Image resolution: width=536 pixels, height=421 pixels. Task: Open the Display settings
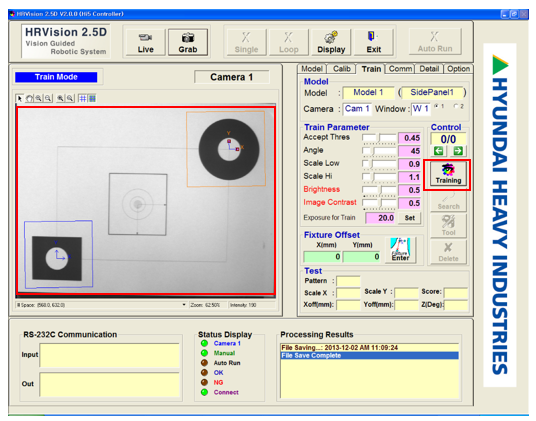(331, 43)
